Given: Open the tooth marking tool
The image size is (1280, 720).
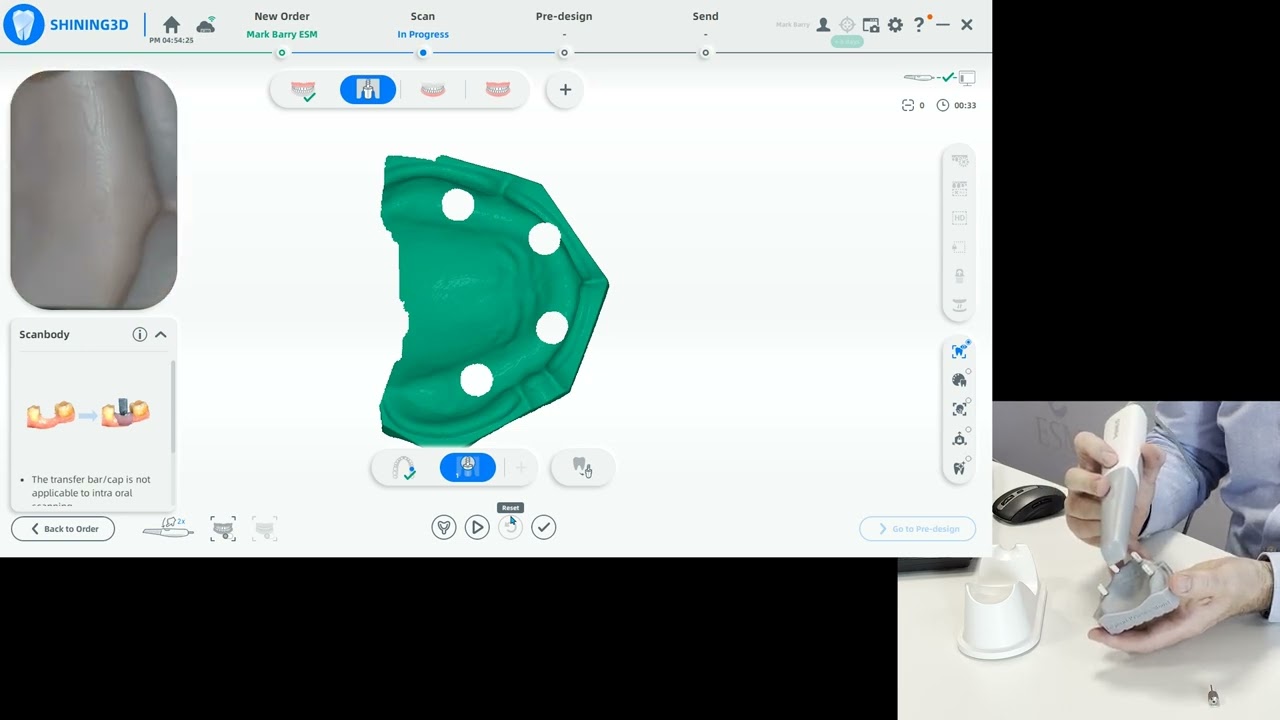Looking at the screenshot, I should click(x=582, y=468).
